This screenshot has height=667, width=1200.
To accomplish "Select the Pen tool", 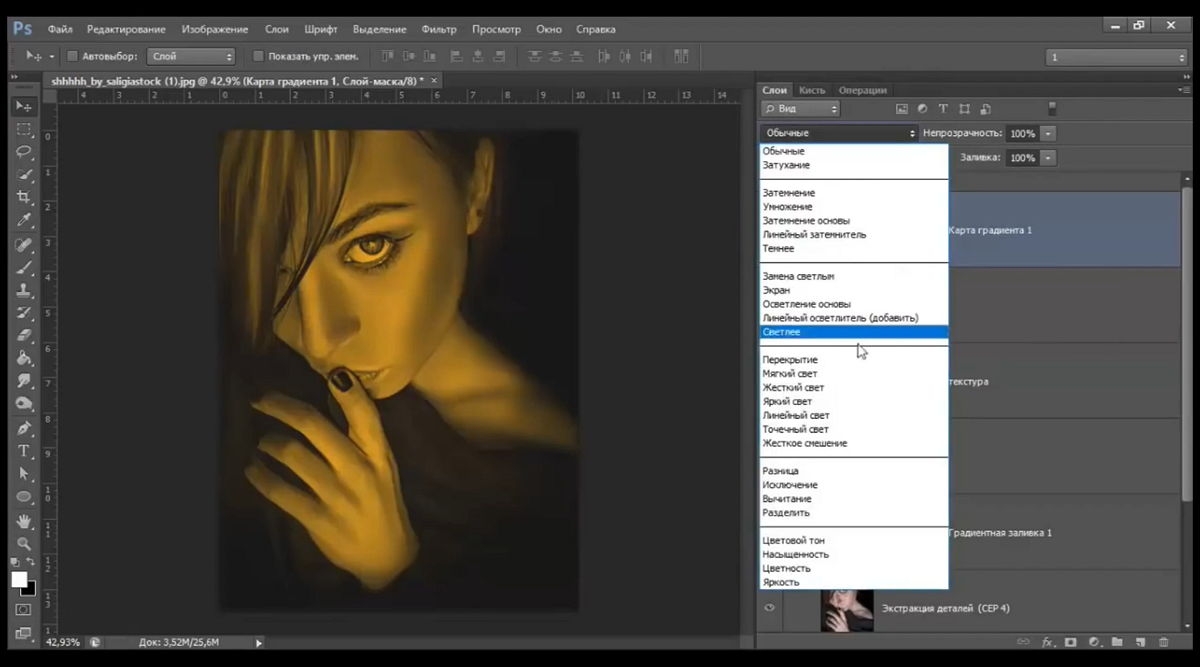I will pyautogui.click(x=24, y=429).
